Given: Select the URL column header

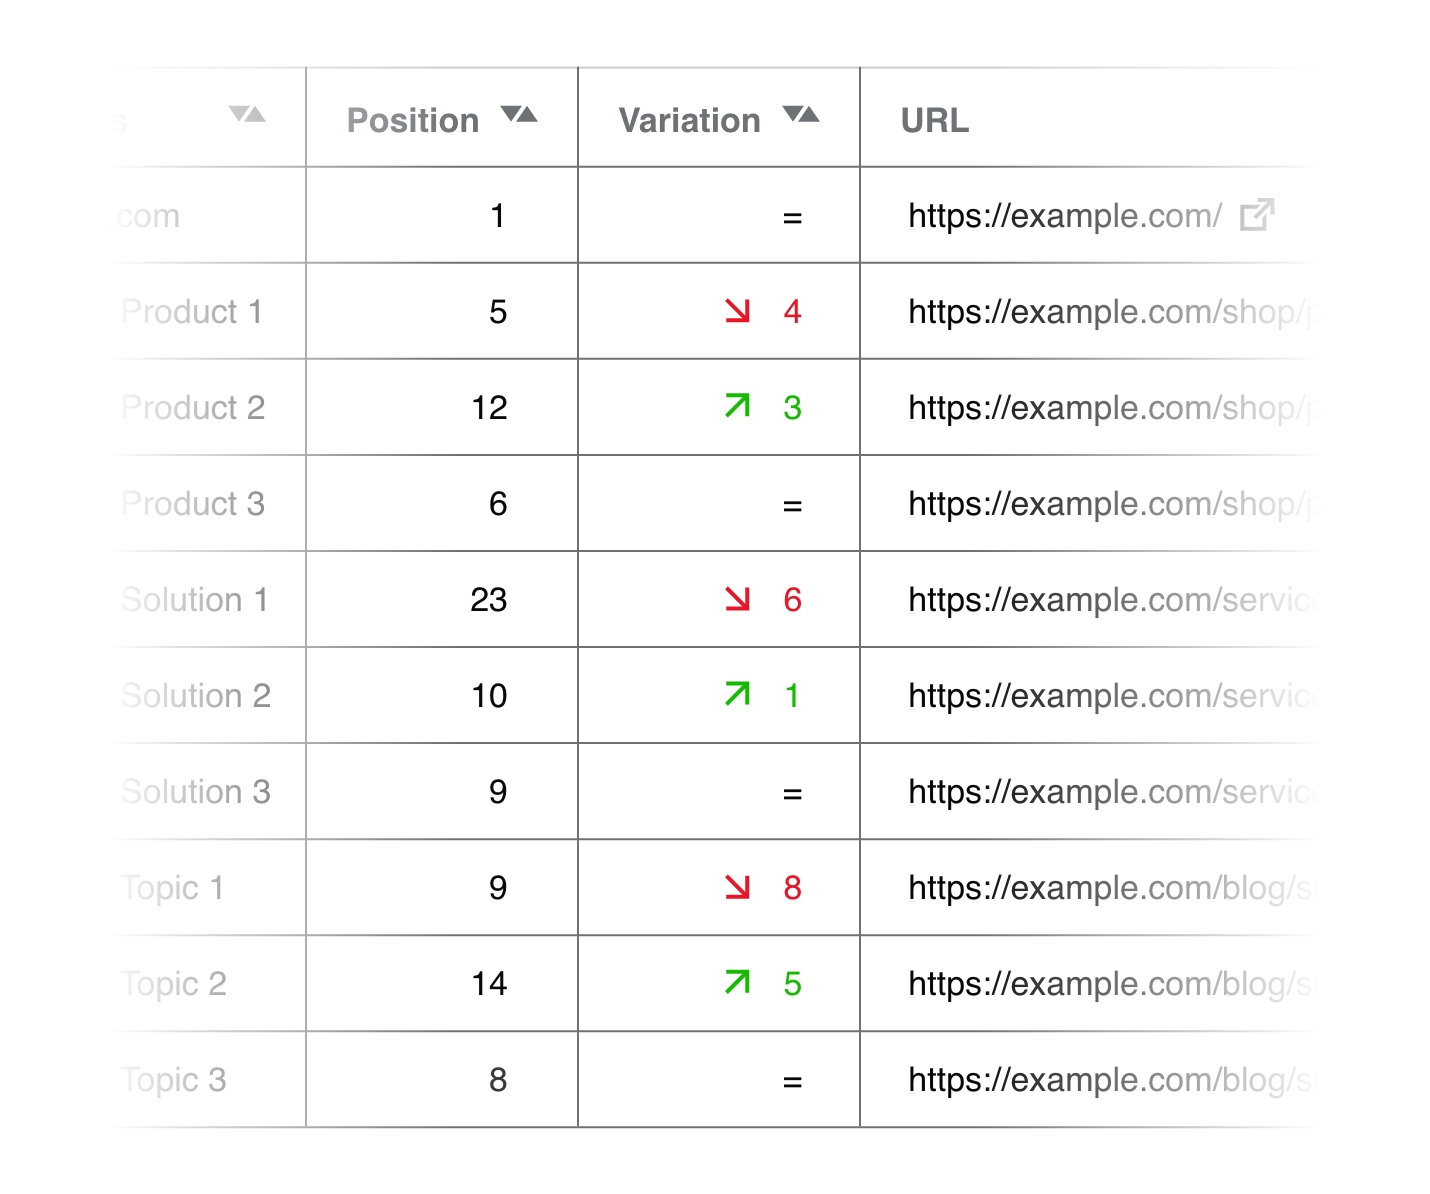Looking at the screenshot, I should 935,120.
